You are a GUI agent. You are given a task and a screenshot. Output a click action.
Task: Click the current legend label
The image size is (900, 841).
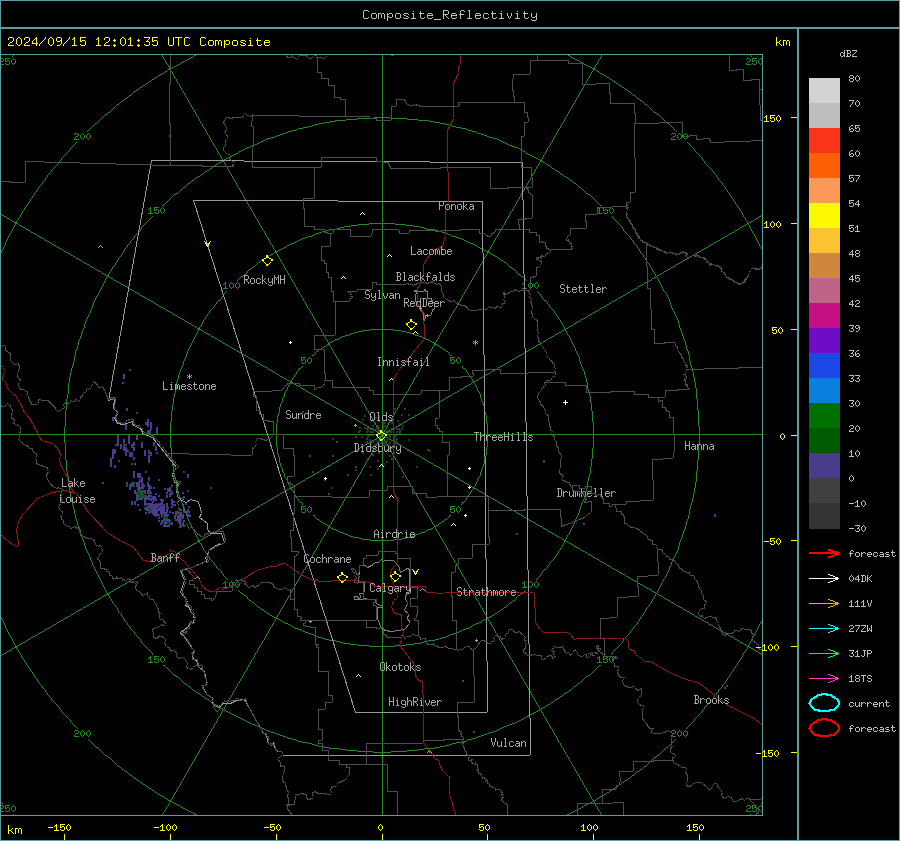click(869, 703)
